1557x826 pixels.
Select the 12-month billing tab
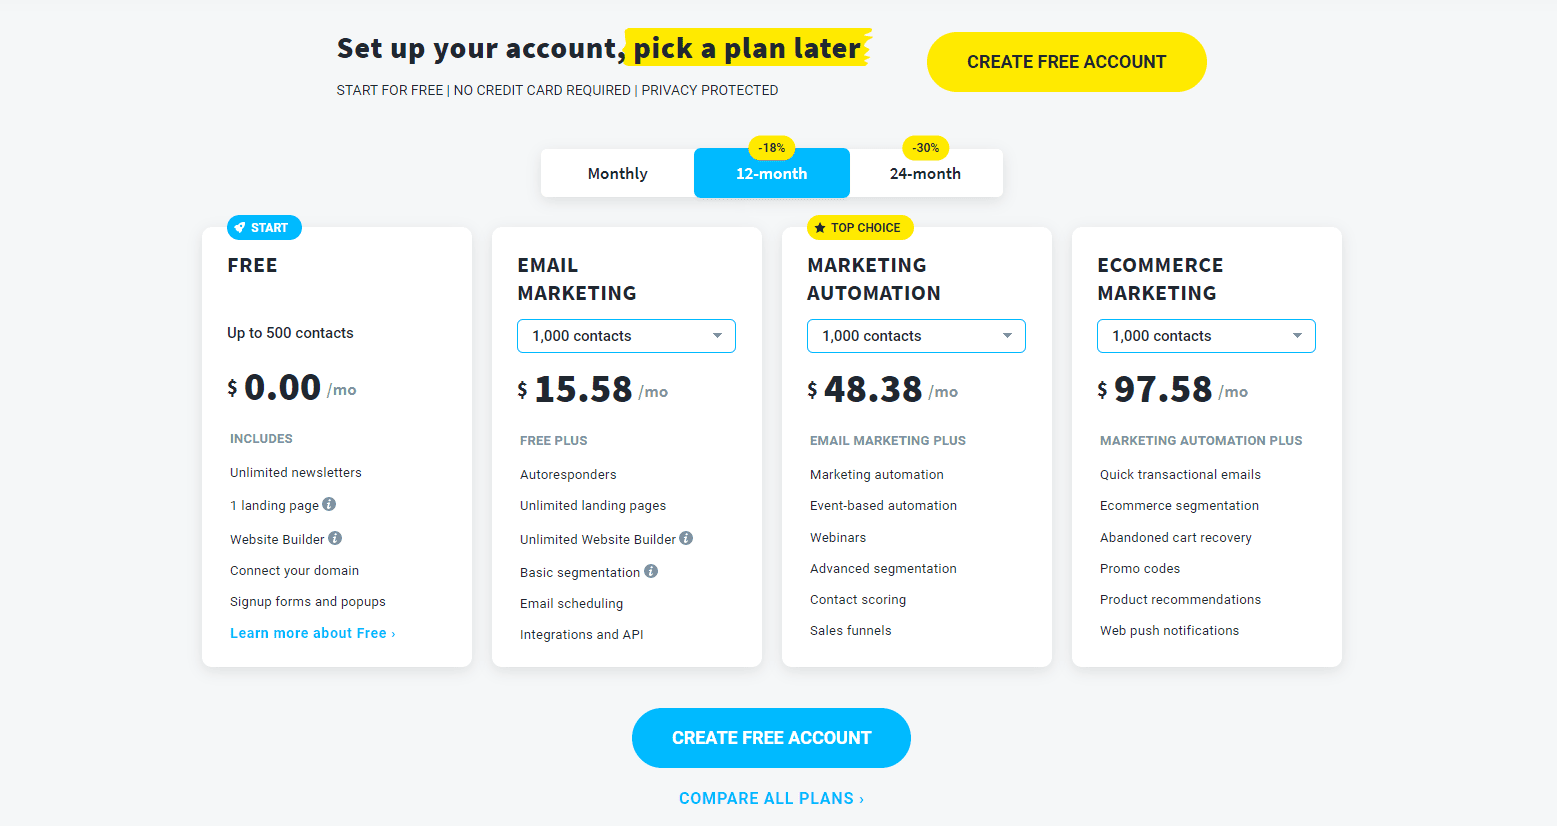pyautogui.click(x=771, y=172)
